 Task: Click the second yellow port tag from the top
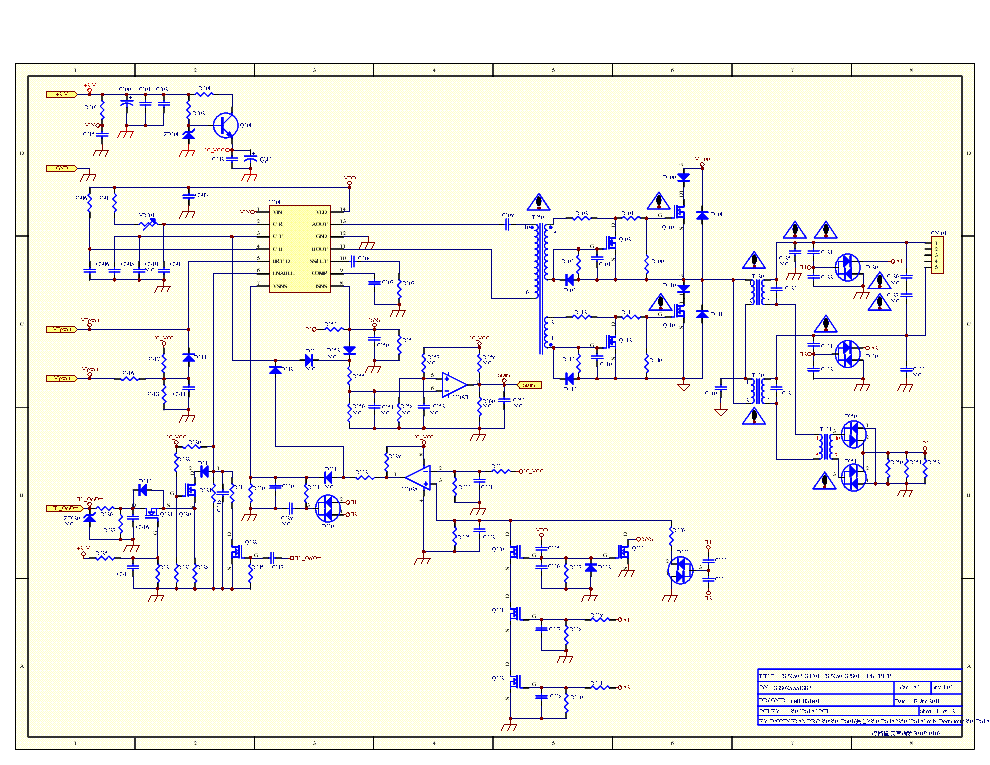(61, 168)
